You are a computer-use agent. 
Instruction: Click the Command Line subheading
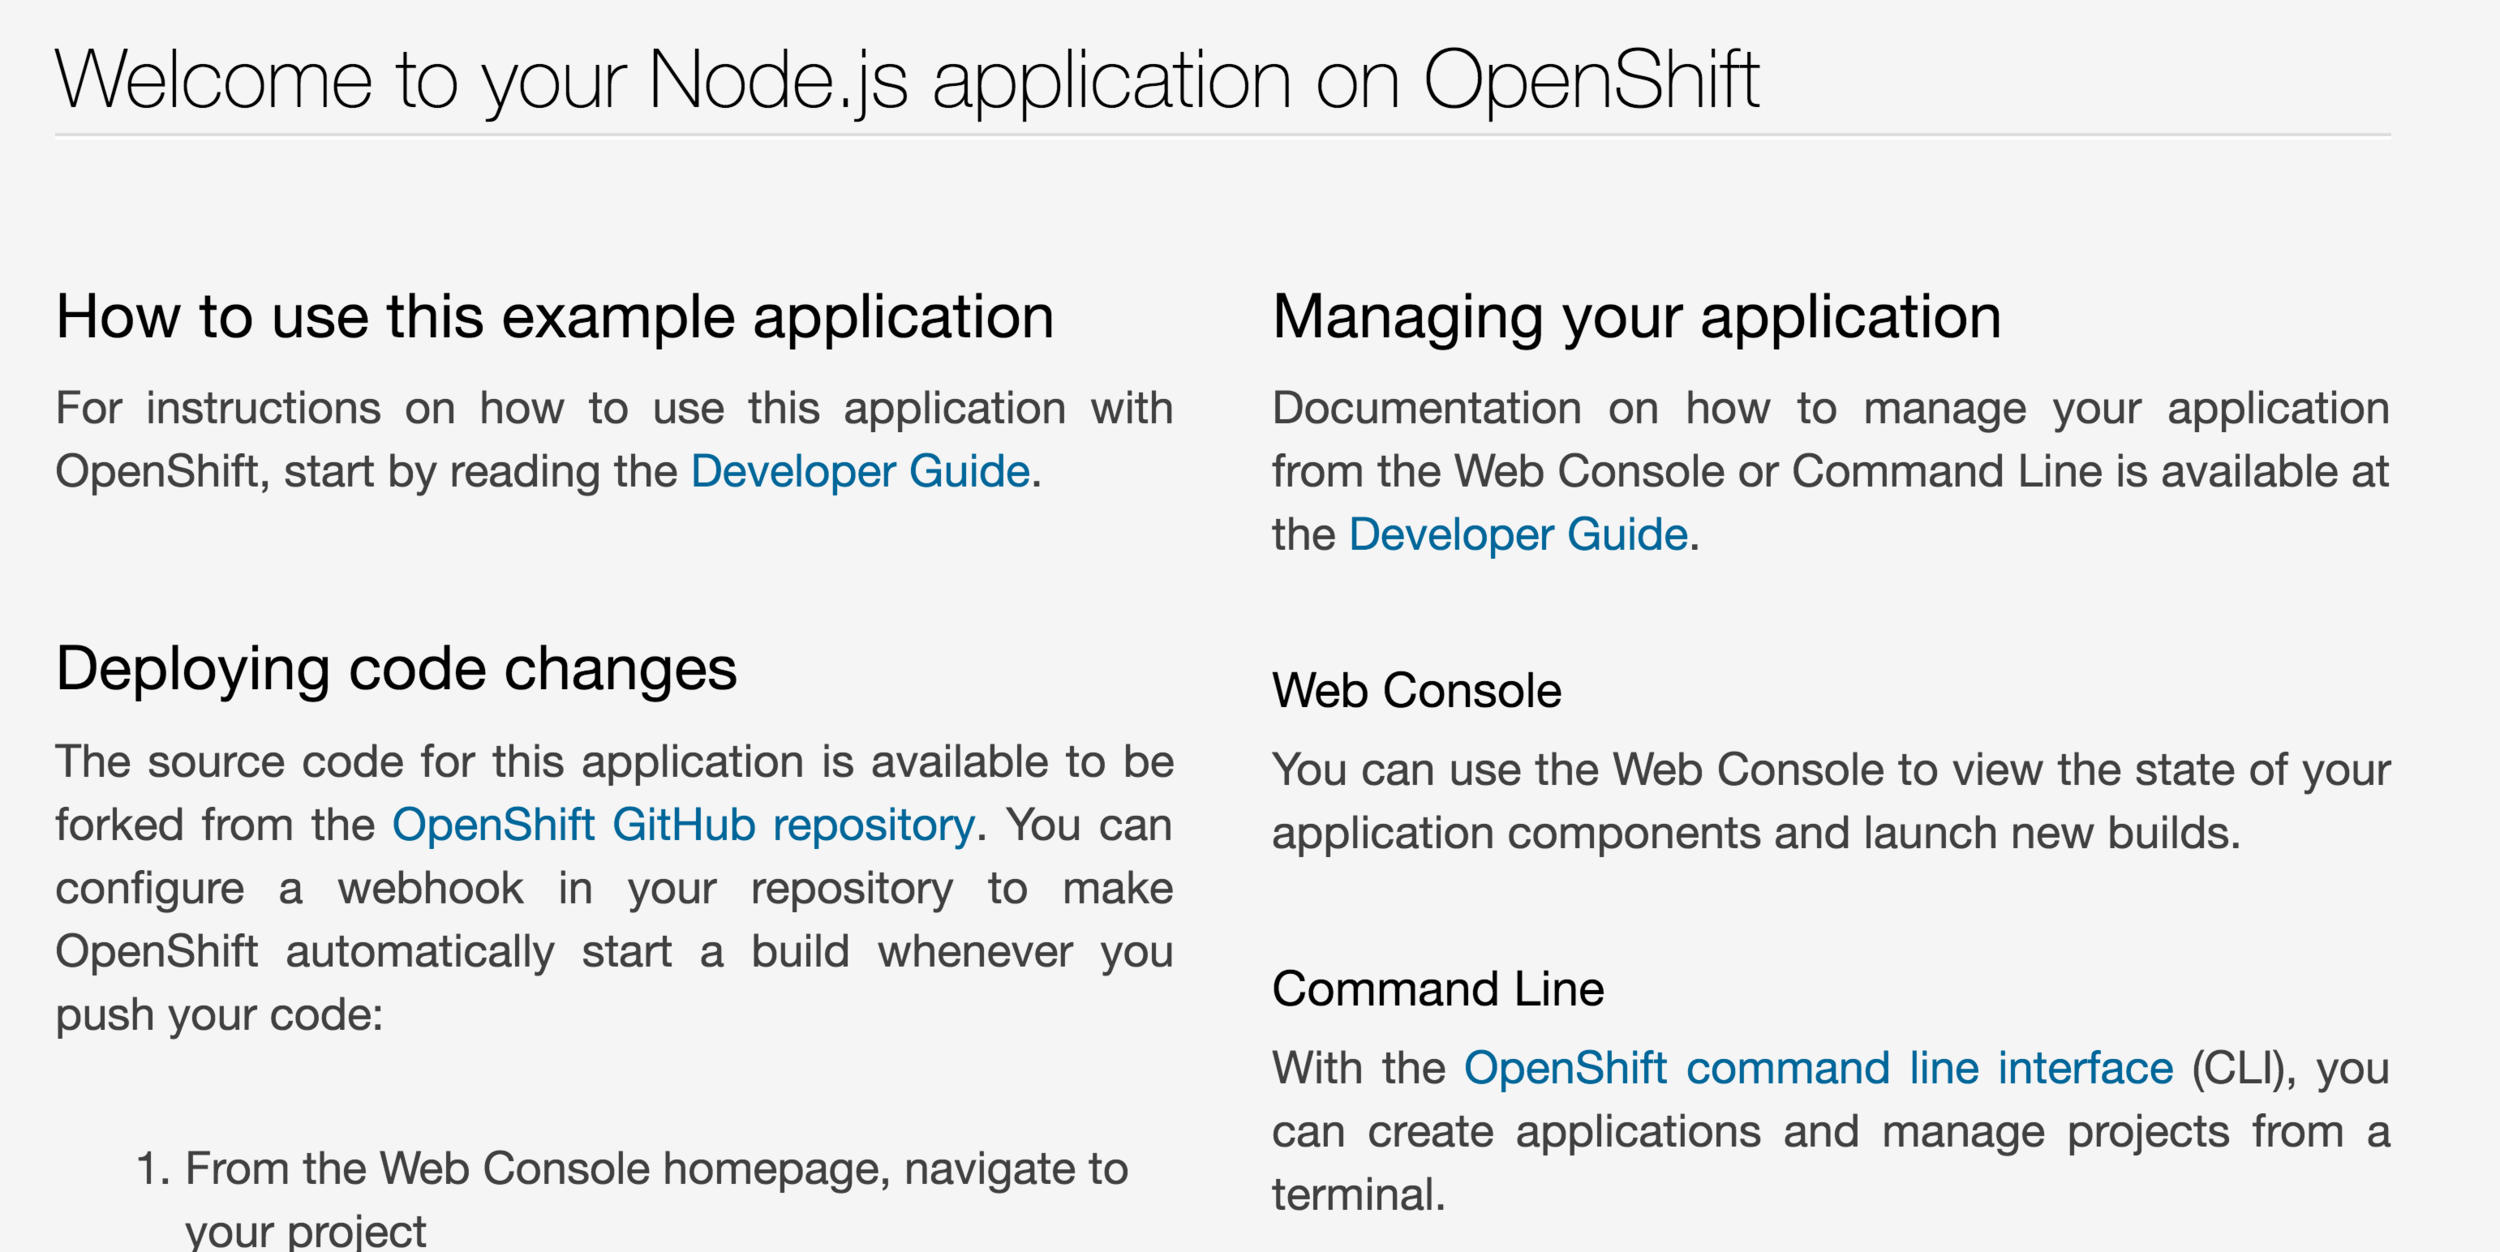click(x=1437, y=988)
